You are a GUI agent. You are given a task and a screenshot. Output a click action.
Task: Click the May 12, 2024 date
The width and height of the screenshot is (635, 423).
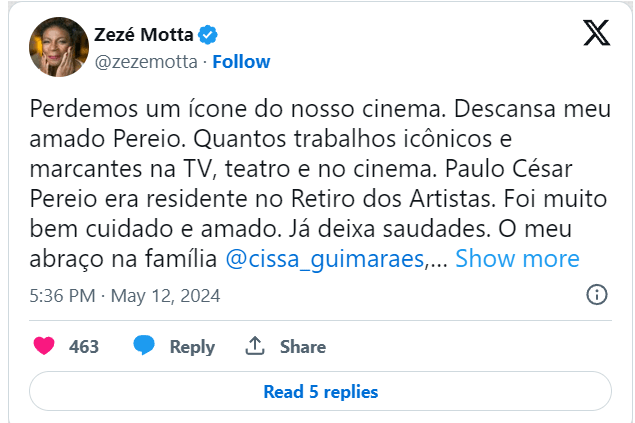point(165,296)
